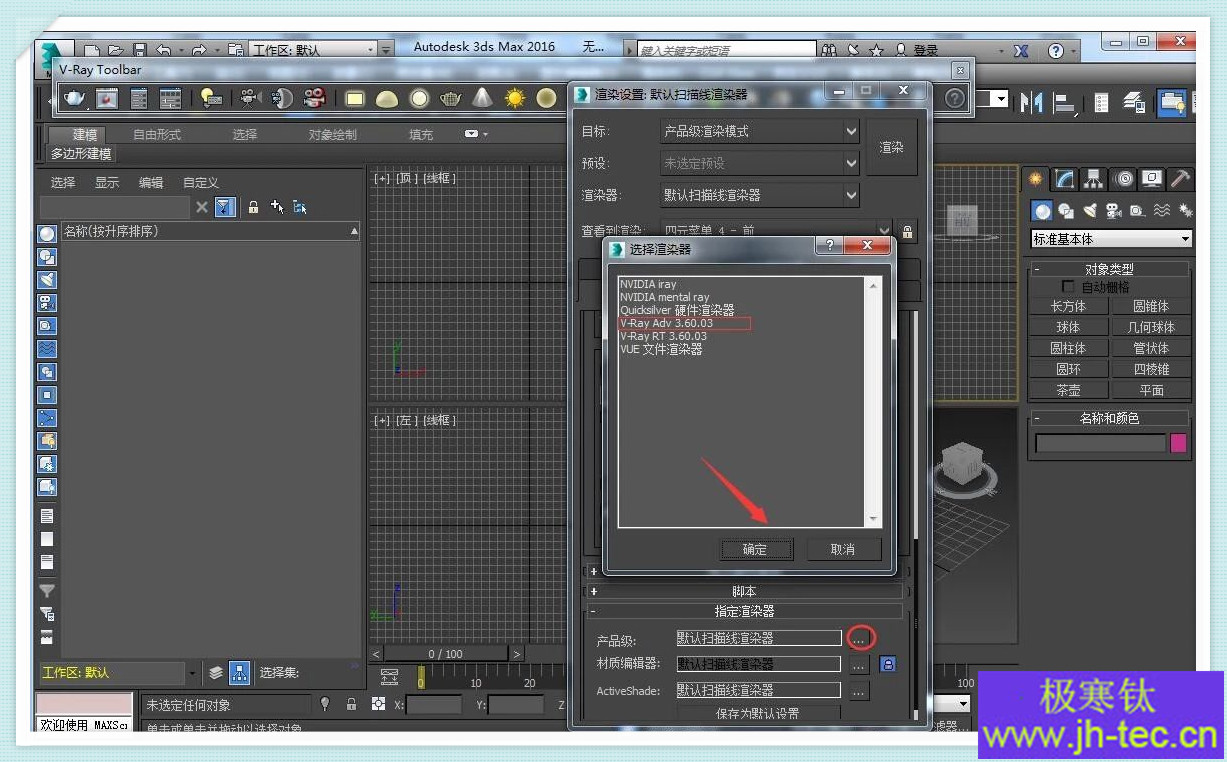Collapse the 指定渲染器 rollout
Image resolution: width=1227 pixels, height=762 pixels.
click(744, 610)
